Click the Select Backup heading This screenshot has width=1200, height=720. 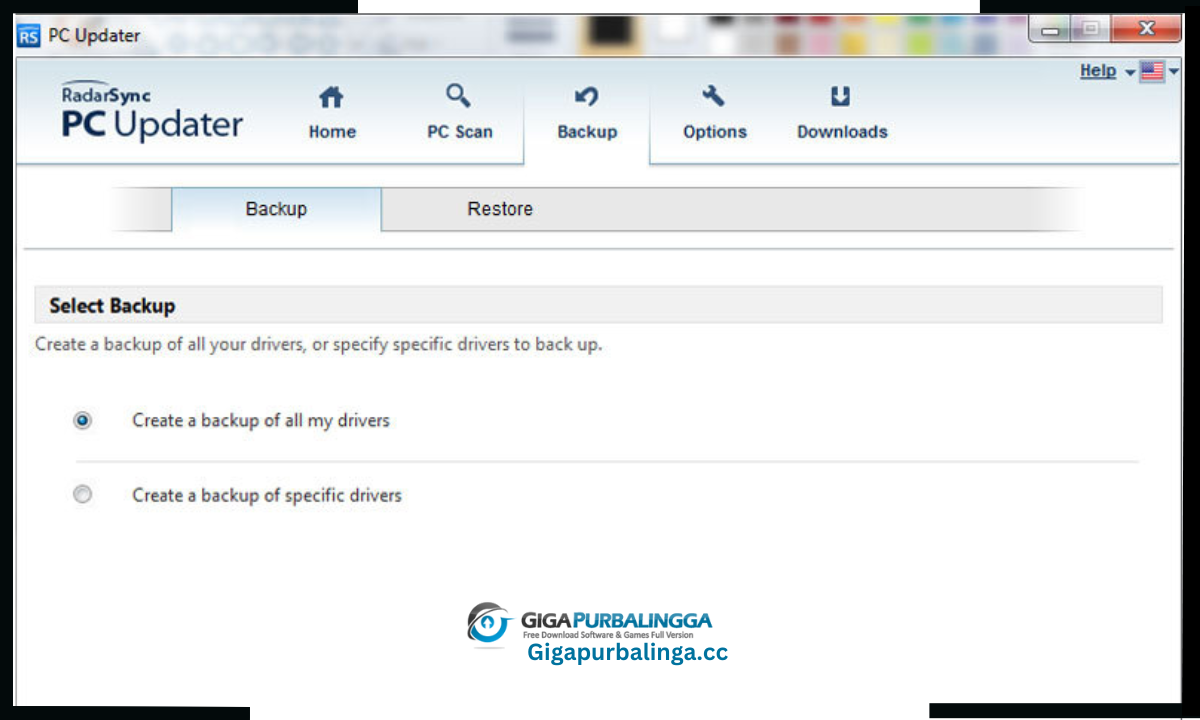112,306
